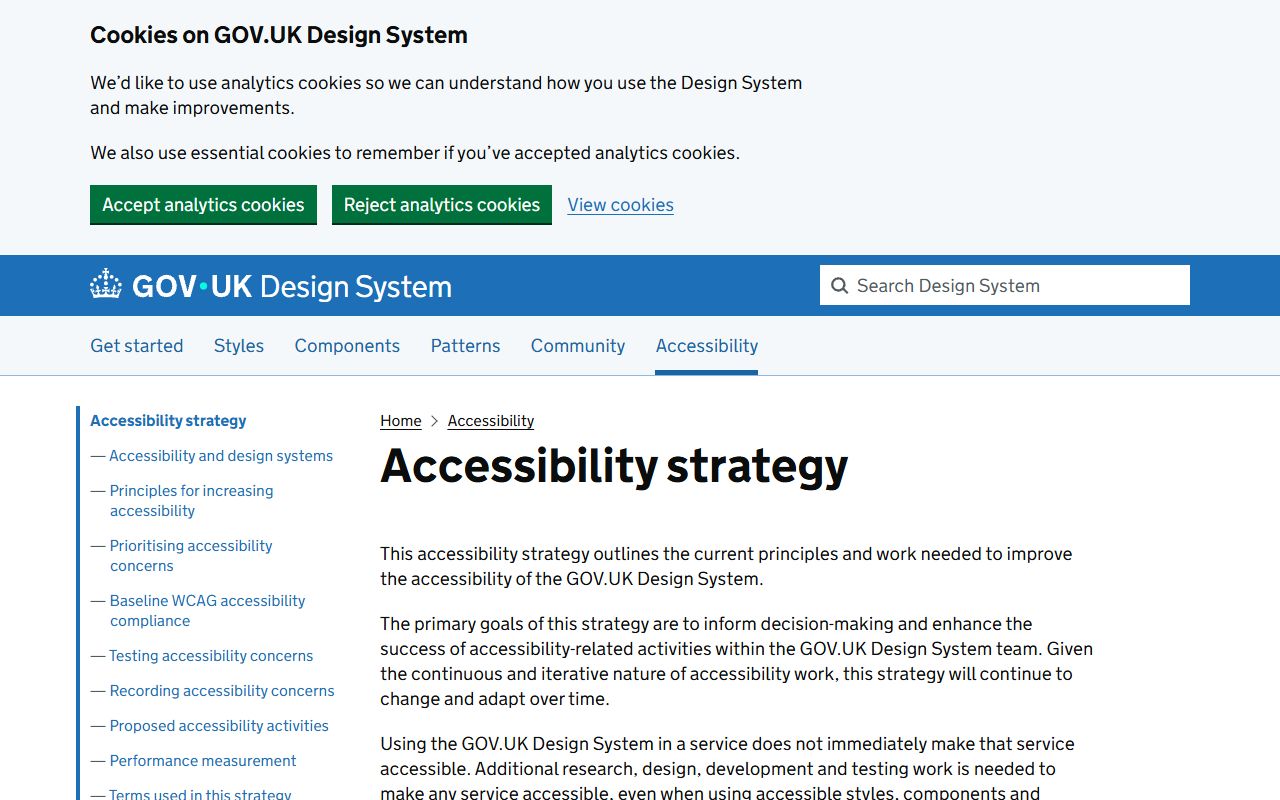The height and width of the screenshot is (800, 1280).
Task: Open Accessibility and design systems page
Action: coord(221,455)
